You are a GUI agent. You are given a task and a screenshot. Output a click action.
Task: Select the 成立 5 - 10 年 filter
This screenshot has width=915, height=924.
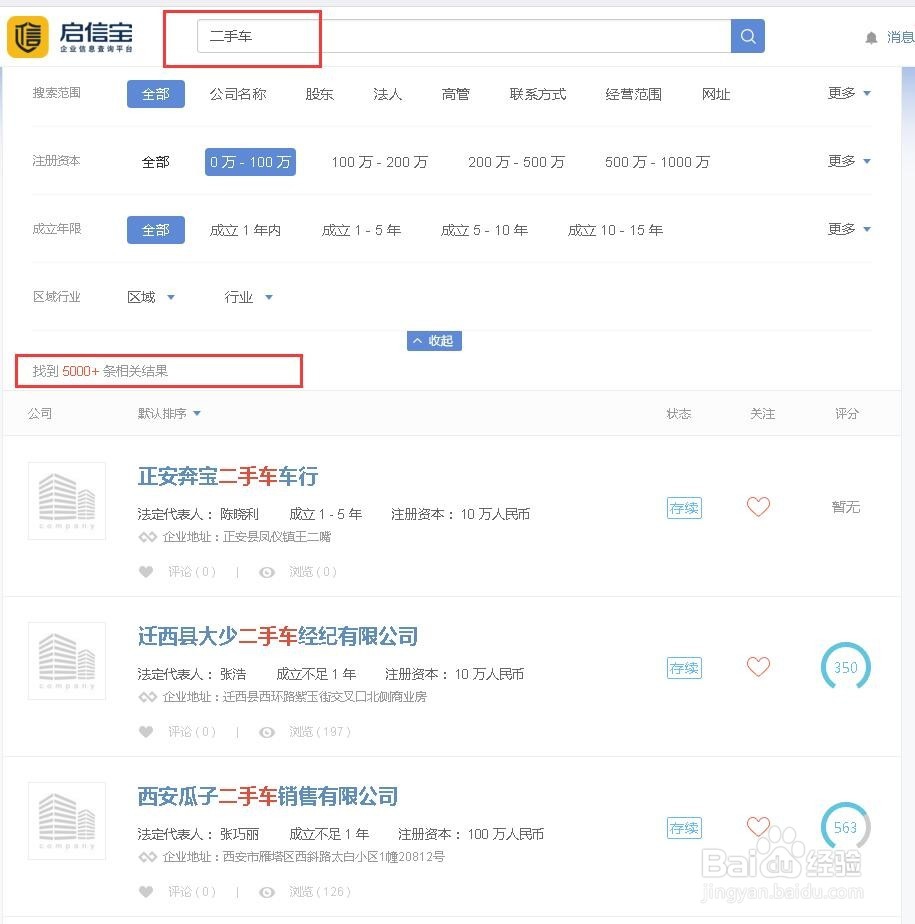[x=485, y=229]
